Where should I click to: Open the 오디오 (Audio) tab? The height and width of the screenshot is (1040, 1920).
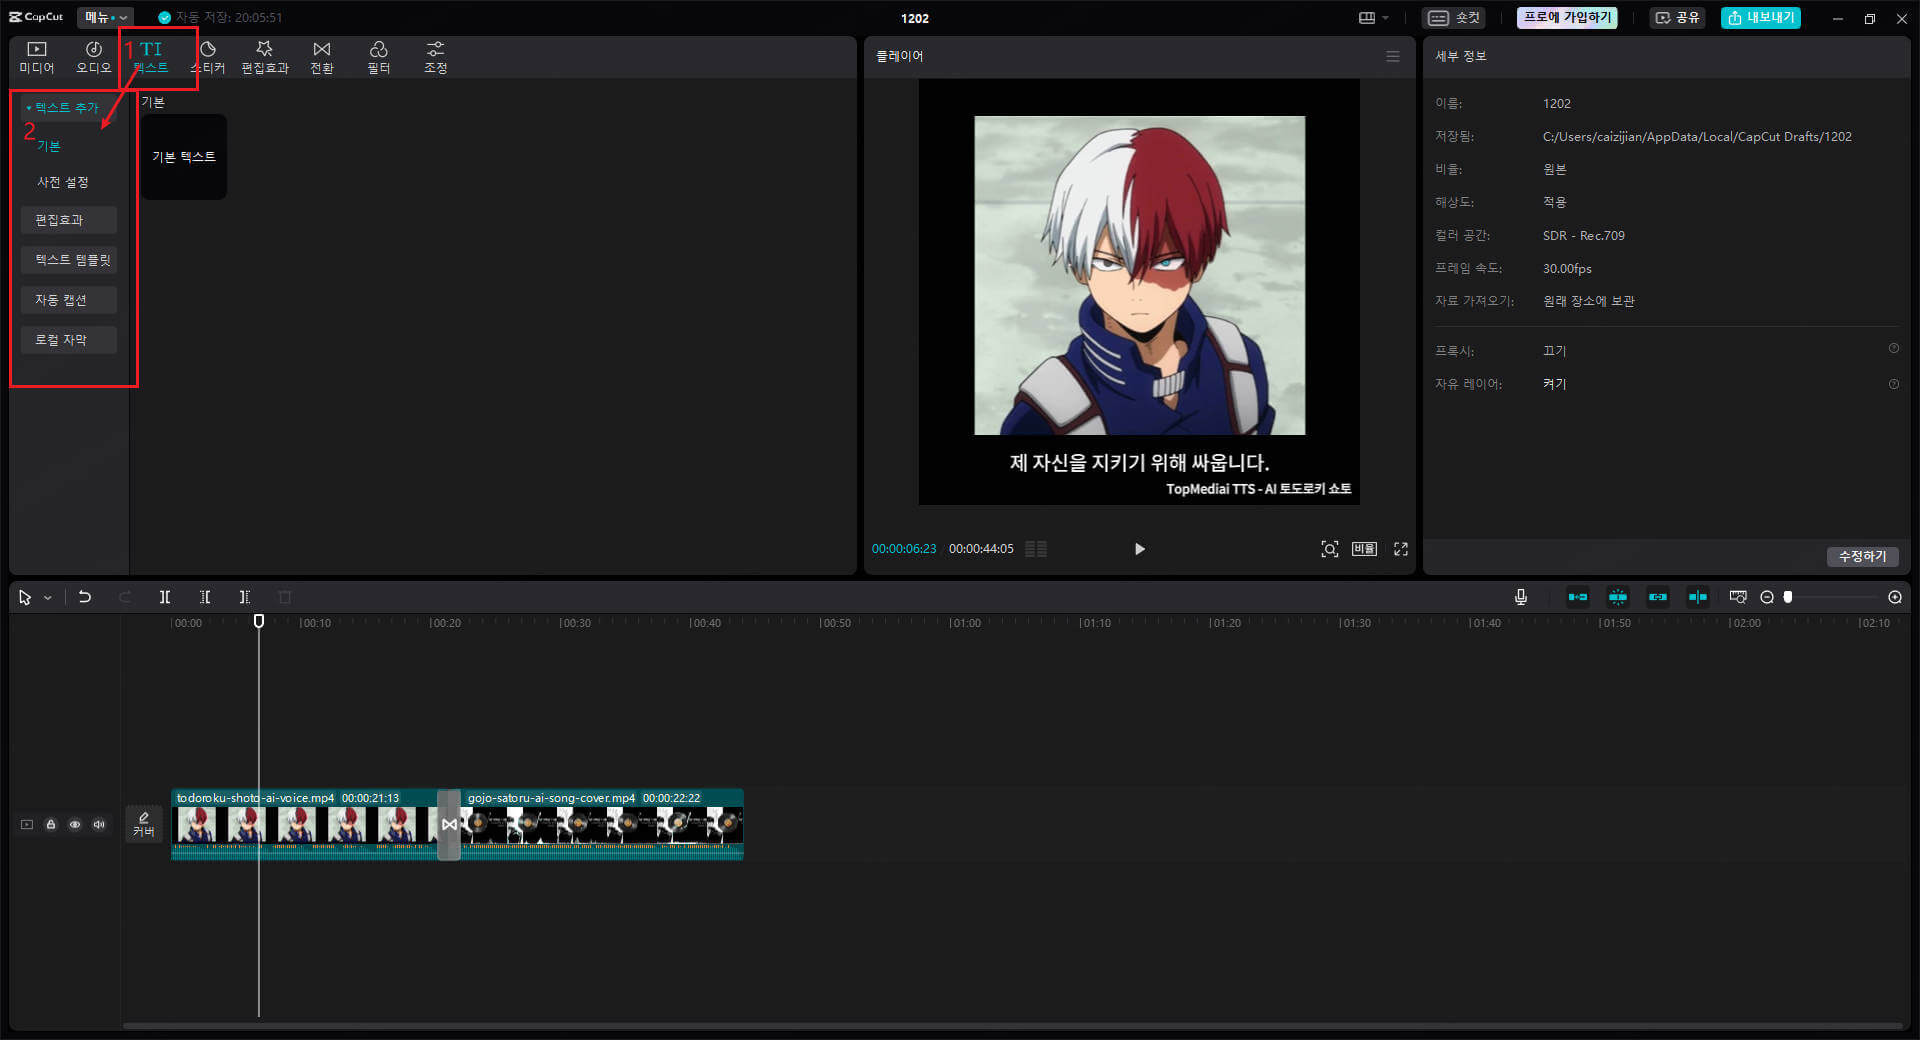[94, 57]
